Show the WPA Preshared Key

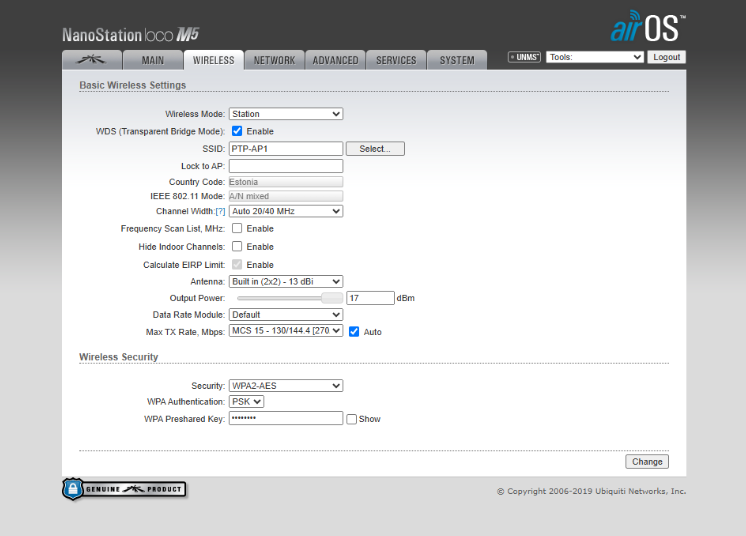click(351, 419)
